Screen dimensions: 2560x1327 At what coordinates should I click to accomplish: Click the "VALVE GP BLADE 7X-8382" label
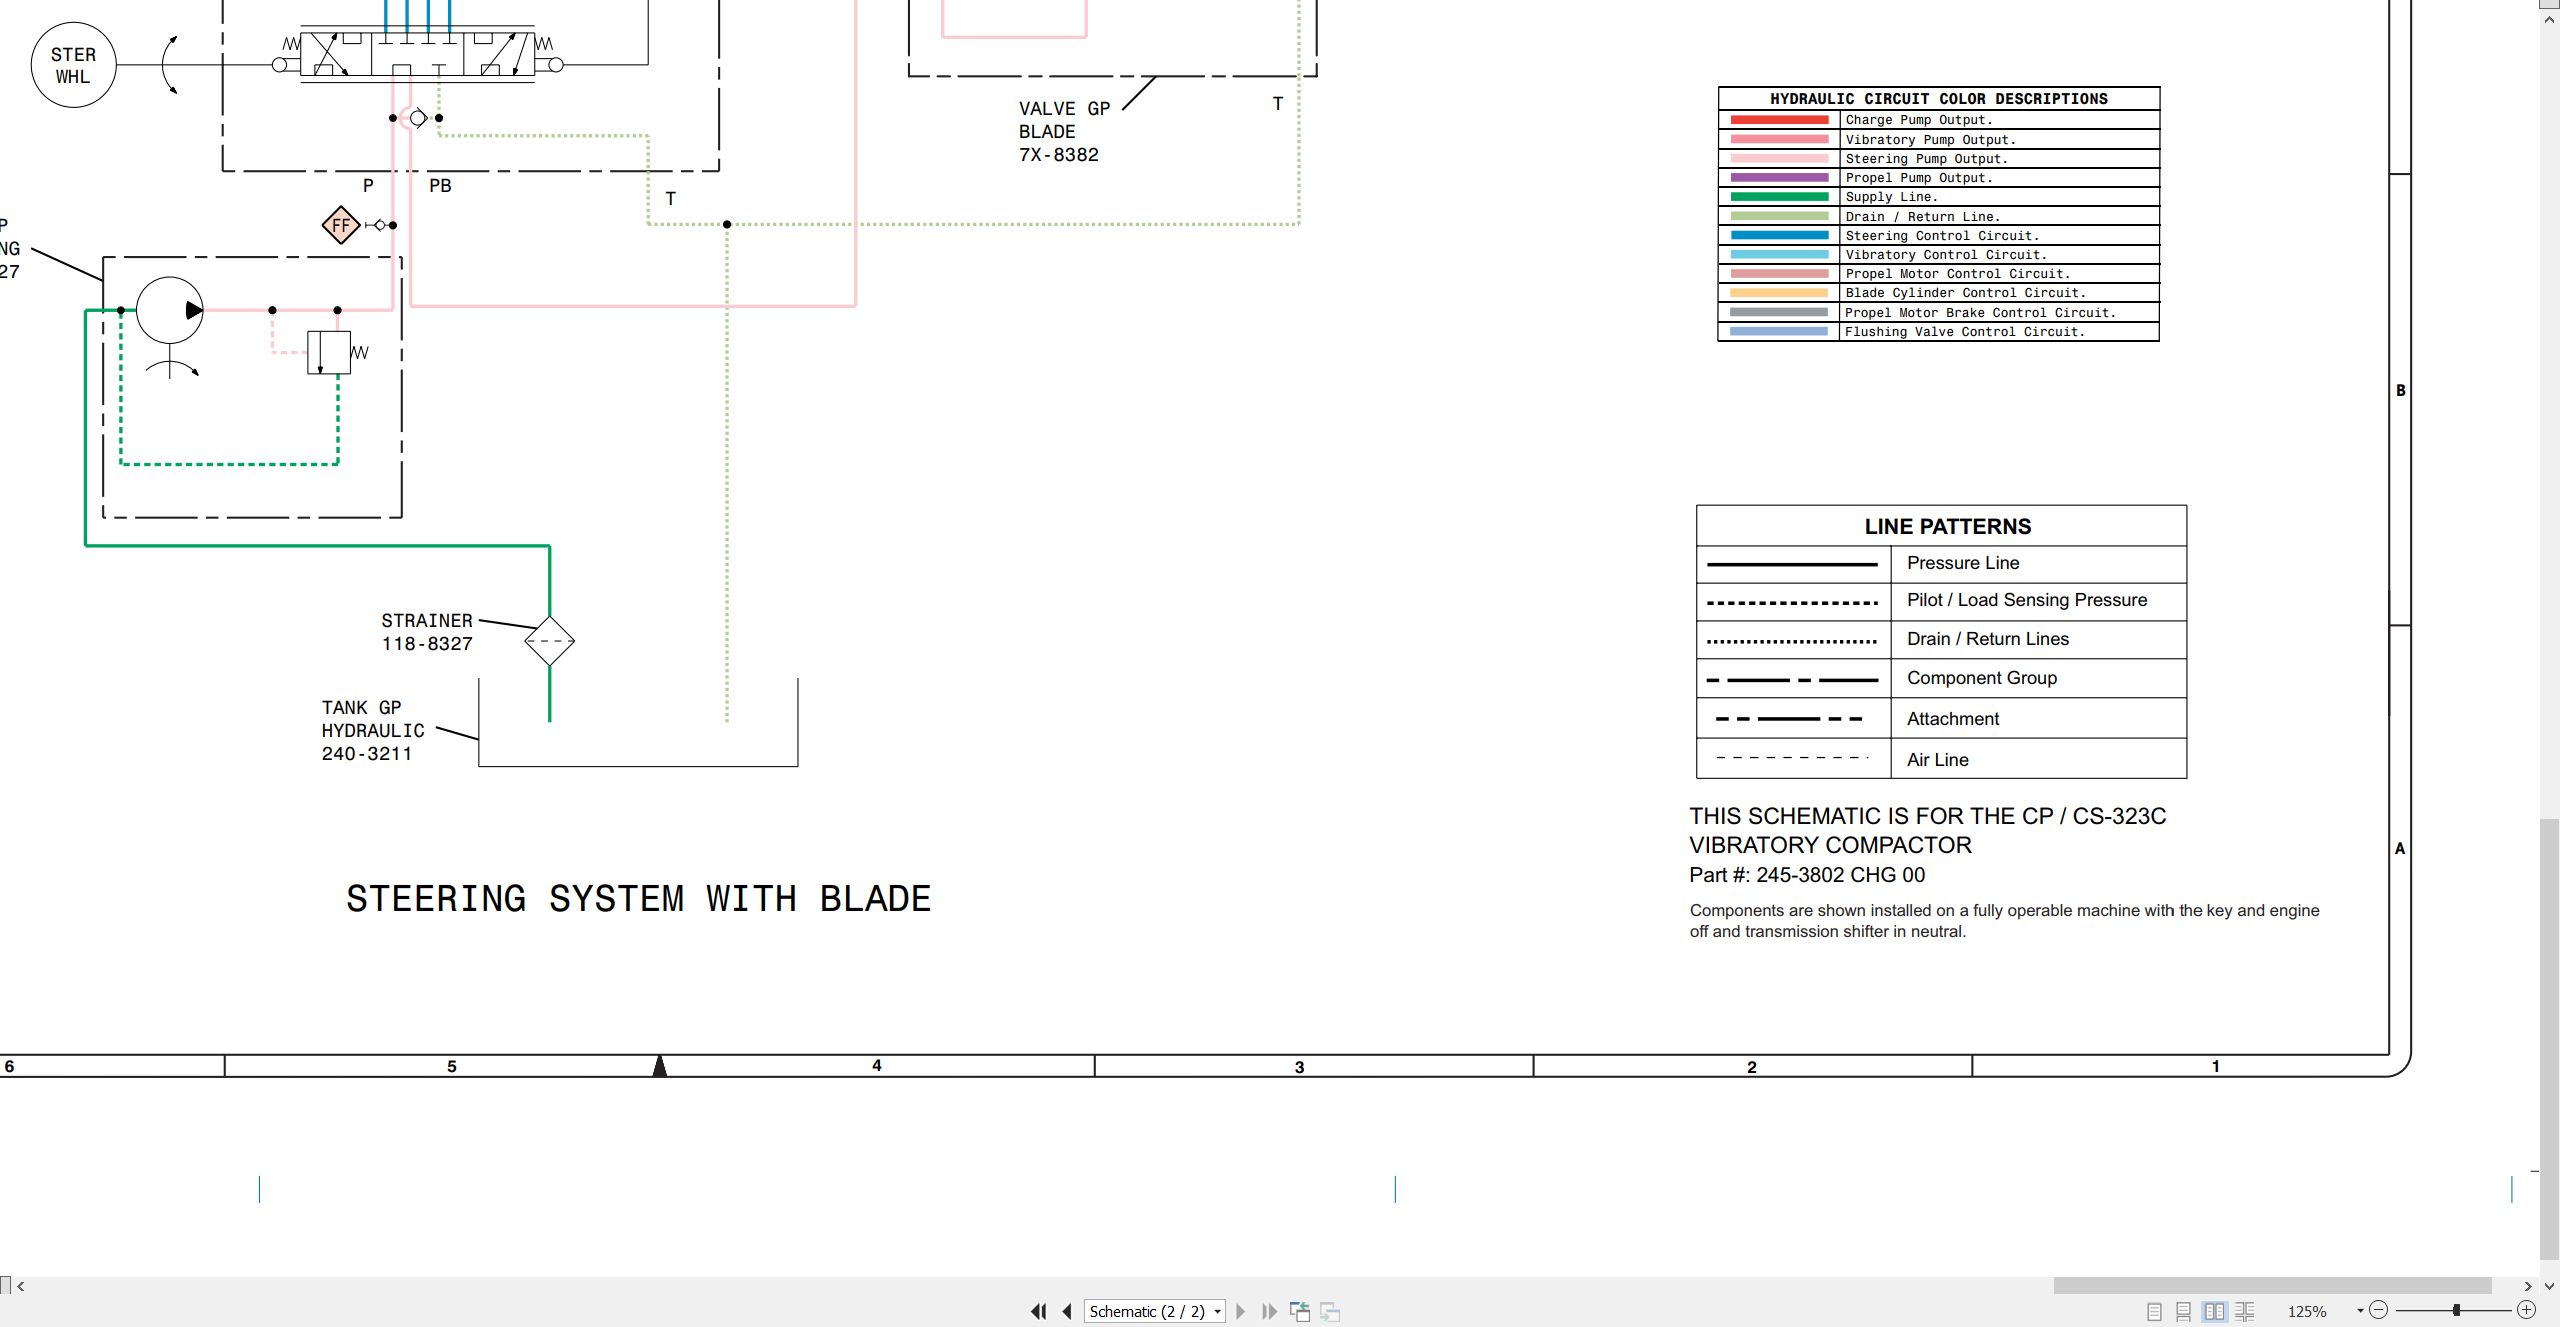pyautogui.click(x=1065, y=132)
